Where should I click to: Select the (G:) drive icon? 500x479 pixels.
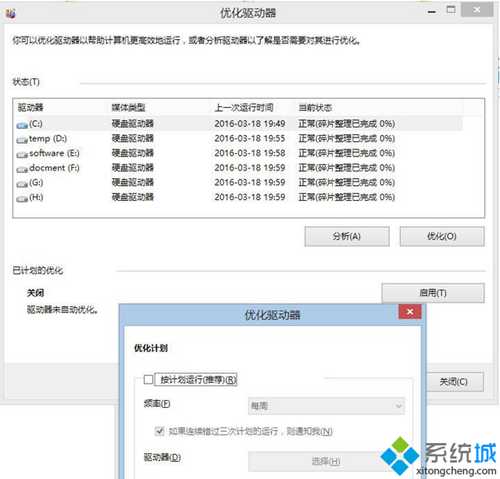coord(22,184)
